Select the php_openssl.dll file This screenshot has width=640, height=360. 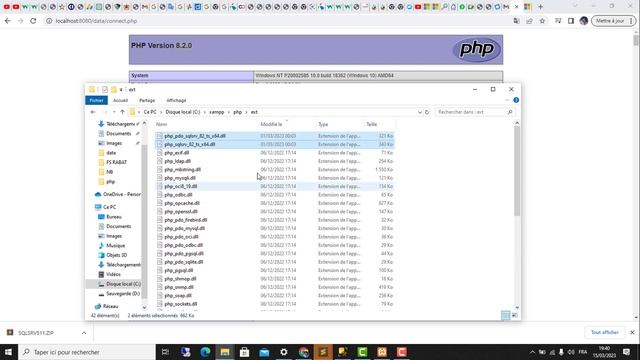[275, 211]
